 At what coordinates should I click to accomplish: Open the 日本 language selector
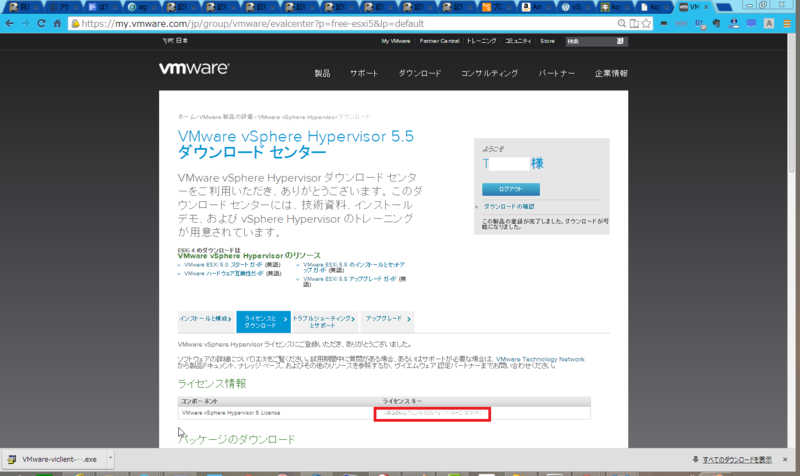[175, 41]
